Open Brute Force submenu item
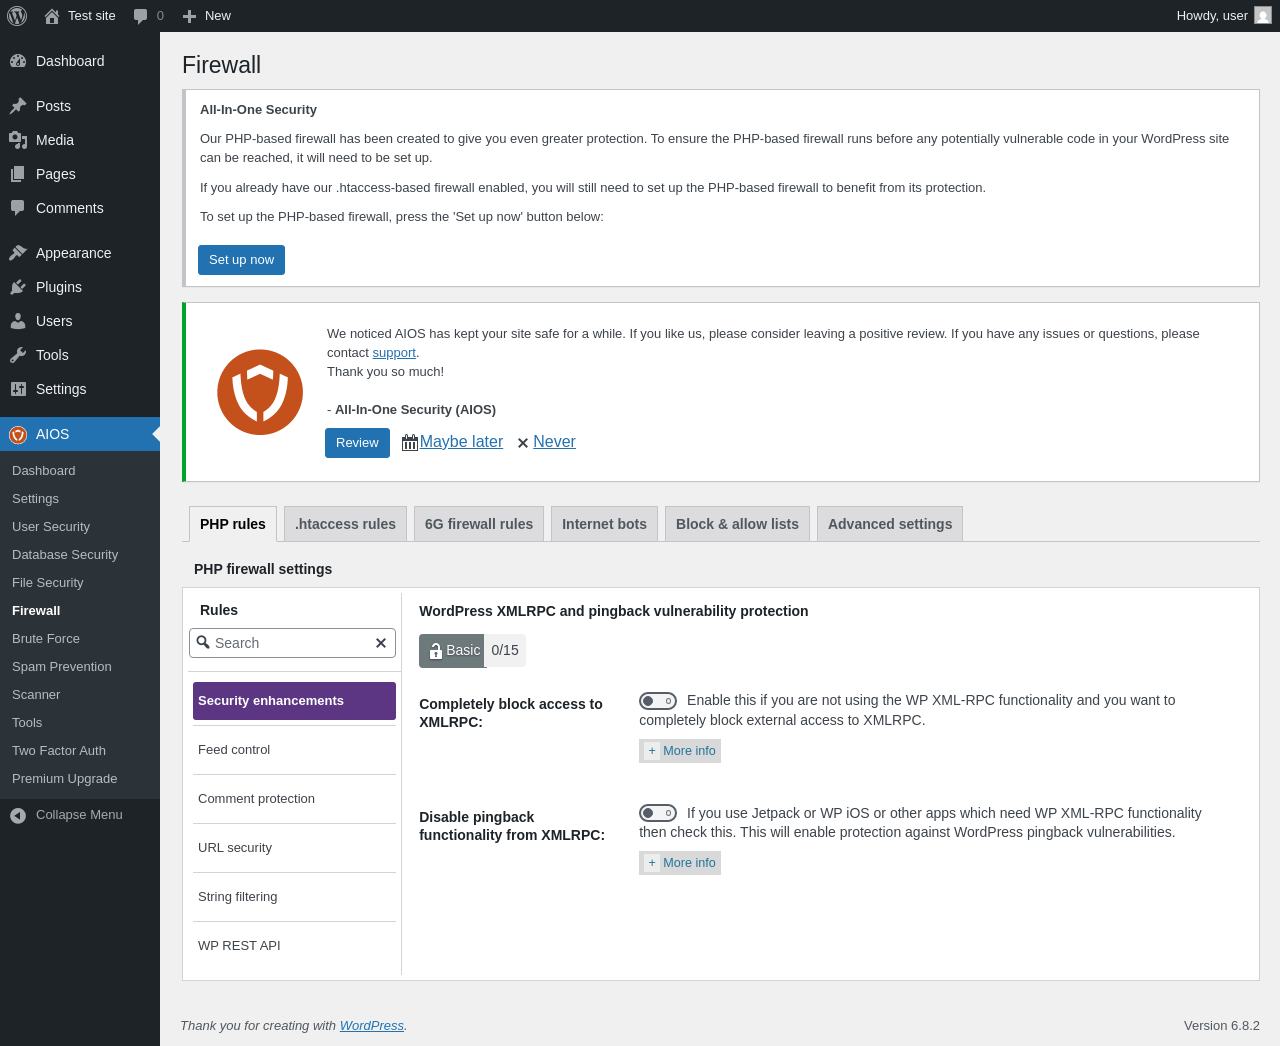This screenshot has height=1046, width=1280. pyautogui.click(x=80, y=639)
